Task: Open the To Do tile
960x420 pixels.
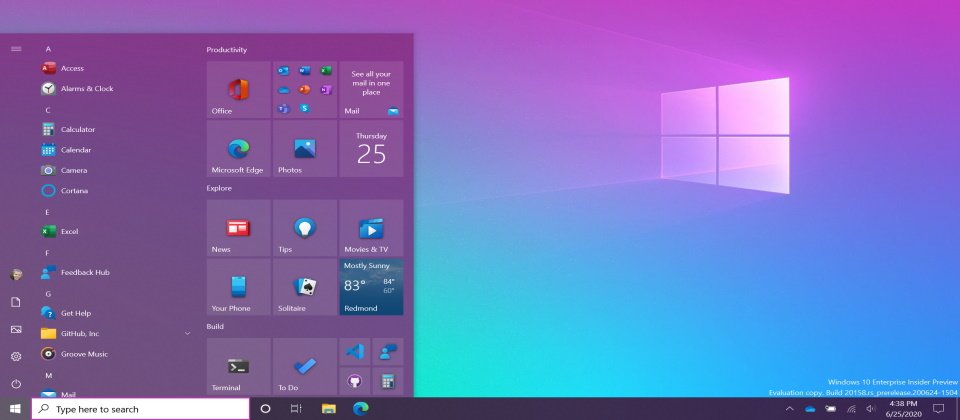Action: [304, 366]
